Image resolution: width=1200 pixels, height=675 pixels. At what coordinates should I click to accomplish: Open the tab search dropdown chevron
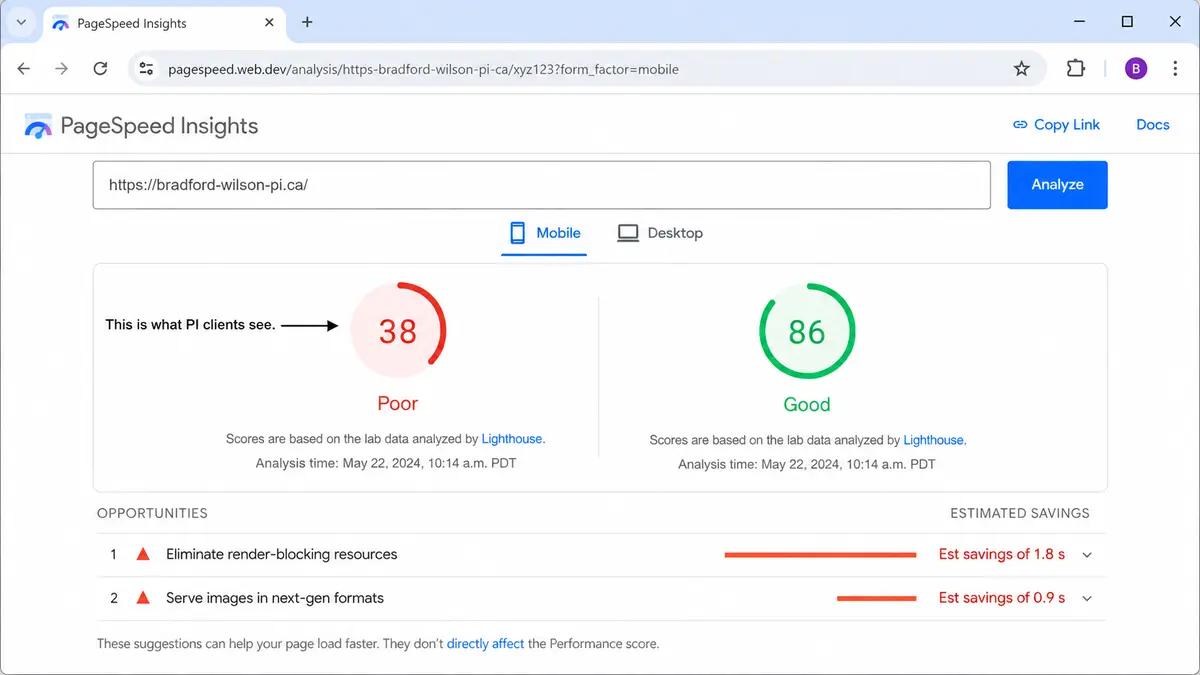tap(21, 22)
